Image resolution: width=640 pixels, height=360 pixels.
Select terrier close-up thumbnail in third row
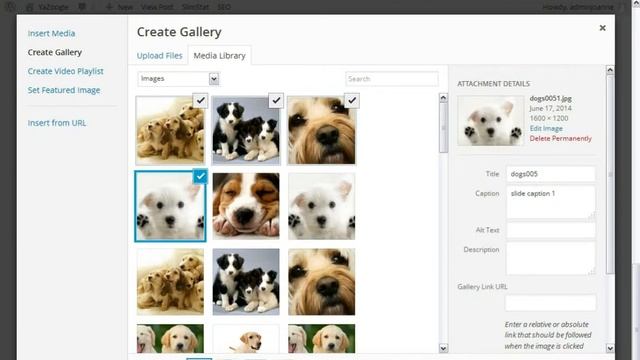322,282
